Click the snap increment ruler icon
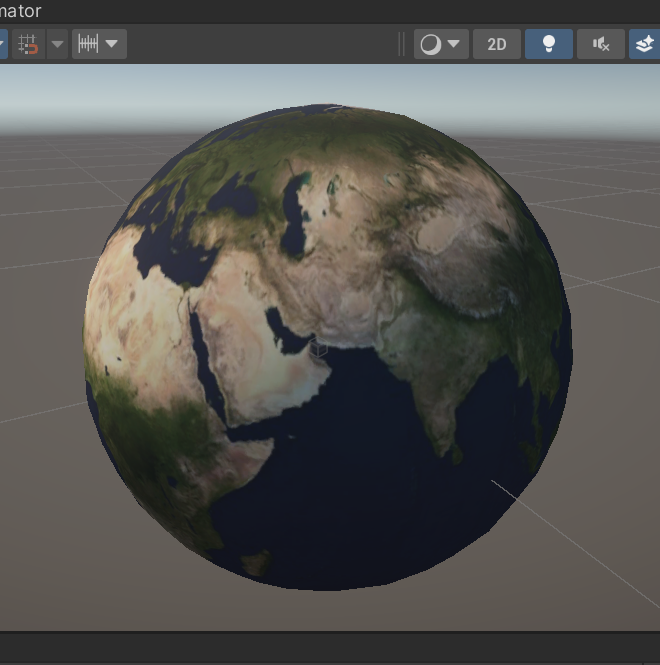 point(88,44)
